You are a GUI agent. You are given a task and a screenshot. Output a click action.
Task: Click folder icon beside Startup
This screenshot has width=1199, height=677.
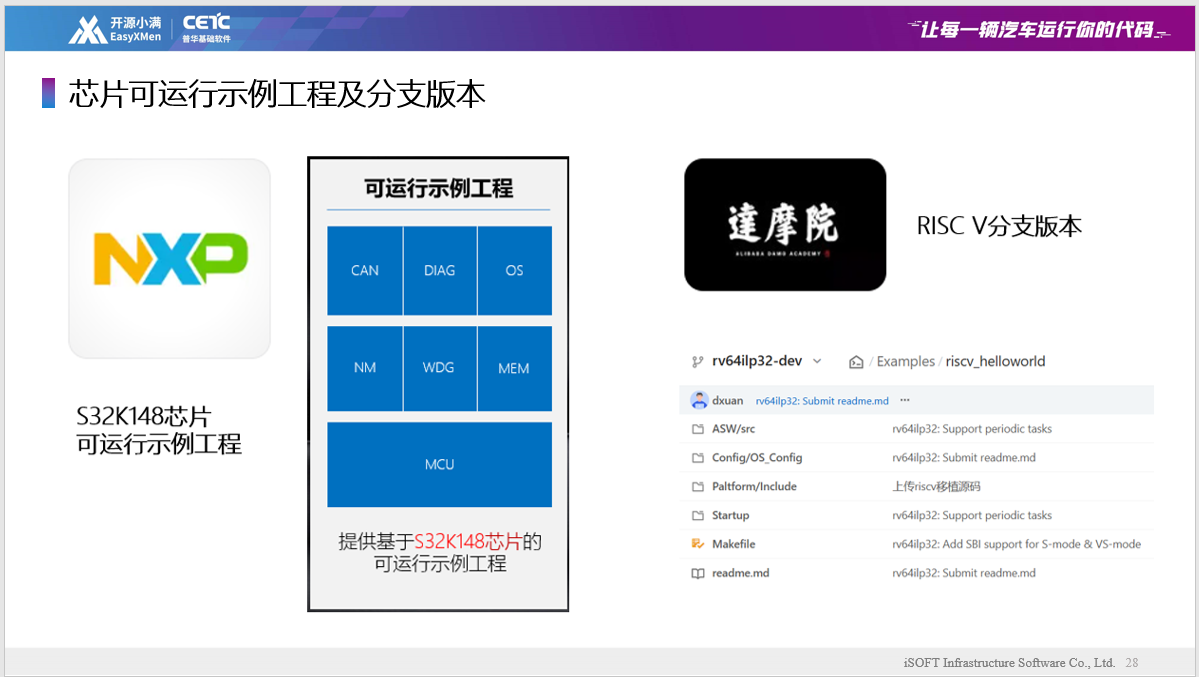(697, 516)
